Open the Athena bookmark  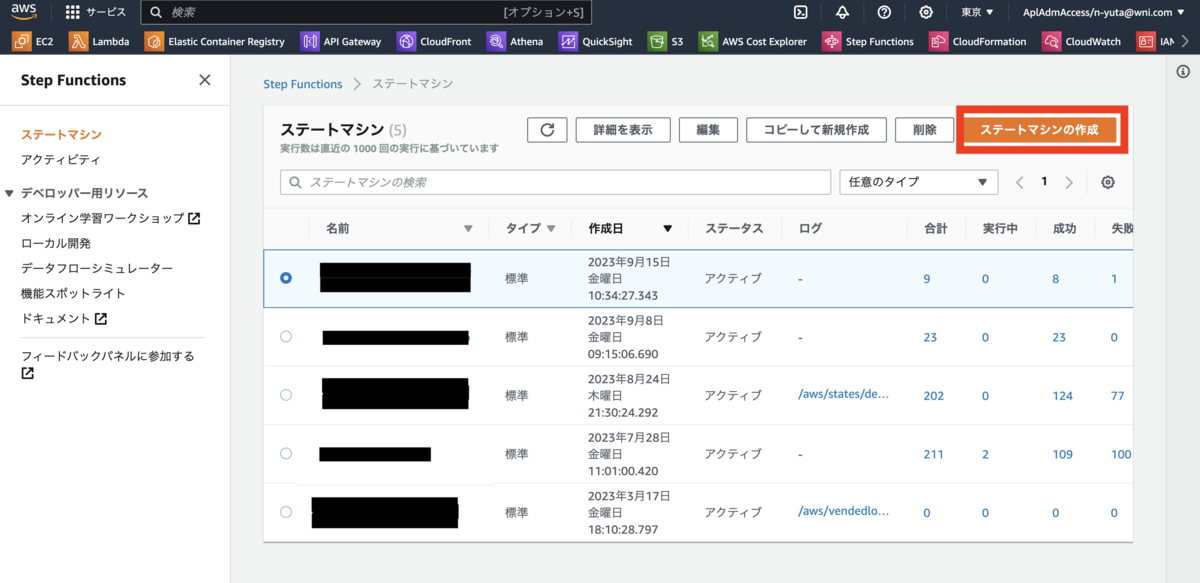[x=515, y=41]
